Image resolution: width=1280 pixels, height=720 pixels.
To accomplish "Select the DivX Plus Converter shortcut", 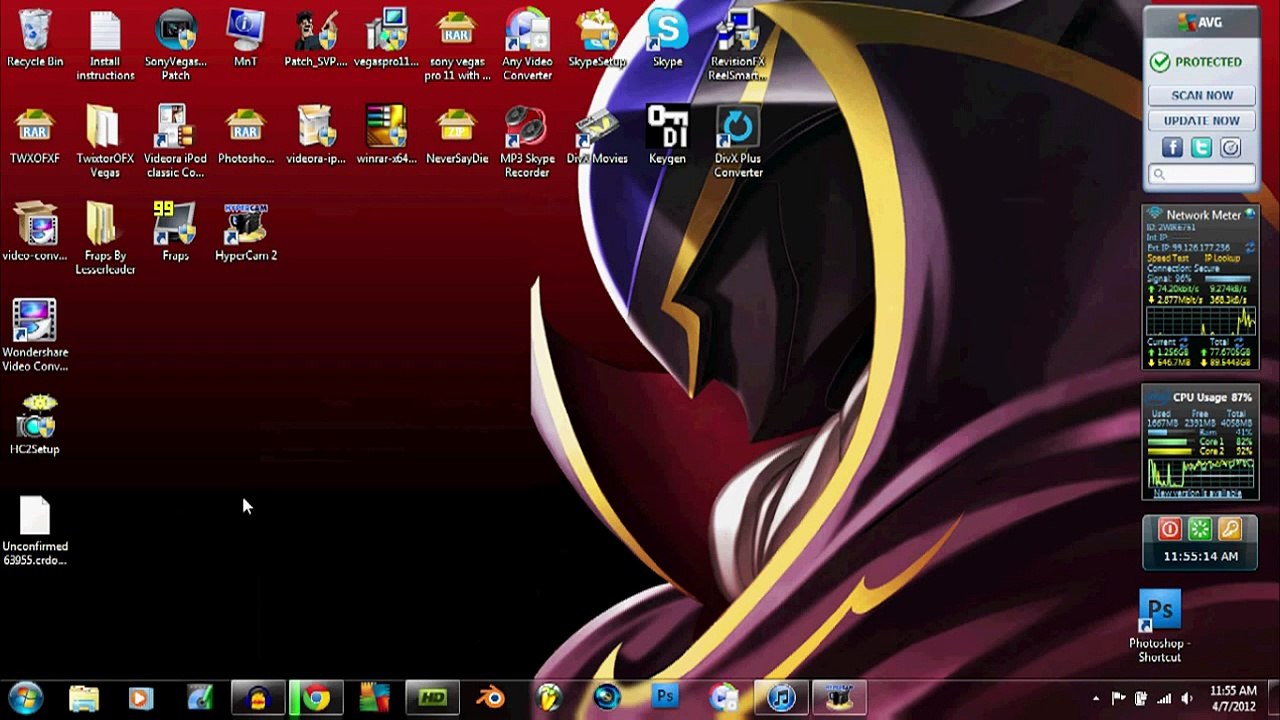I will [738, 142].
